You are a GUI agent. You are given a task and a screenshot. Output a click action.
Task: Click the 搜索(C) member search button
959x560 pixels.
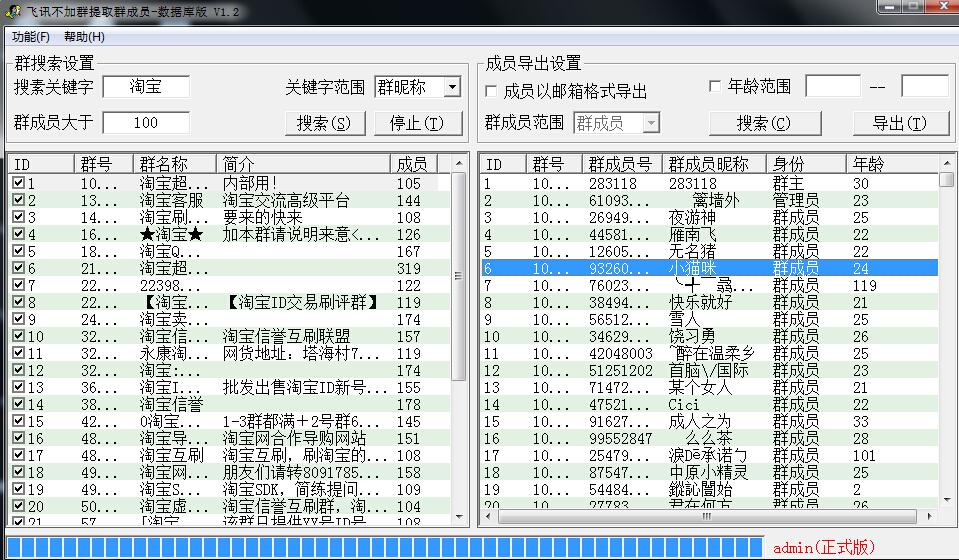763,123
